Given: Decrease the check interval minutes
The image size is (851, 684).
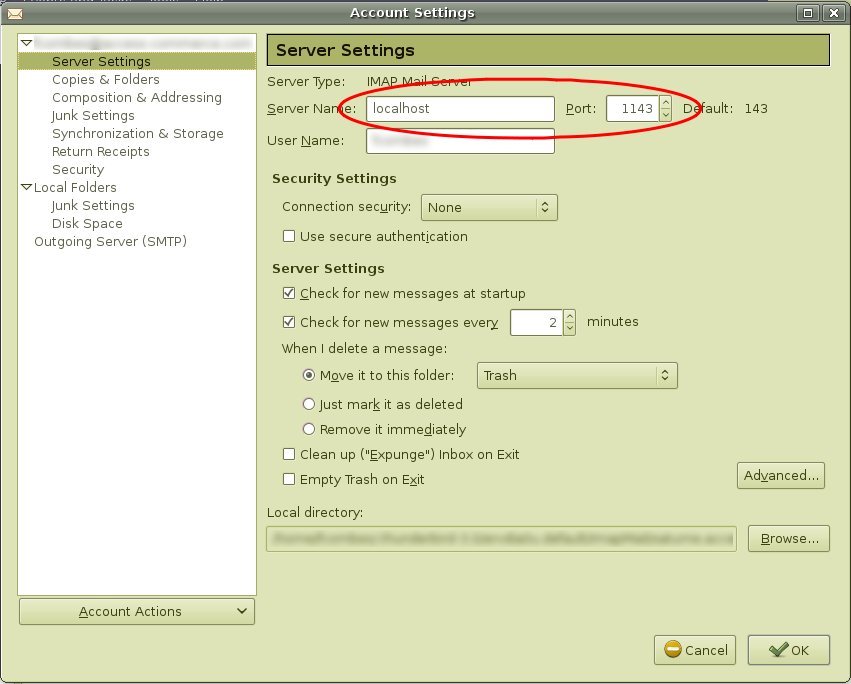Looking at the screenshot, I should [569, 328].
